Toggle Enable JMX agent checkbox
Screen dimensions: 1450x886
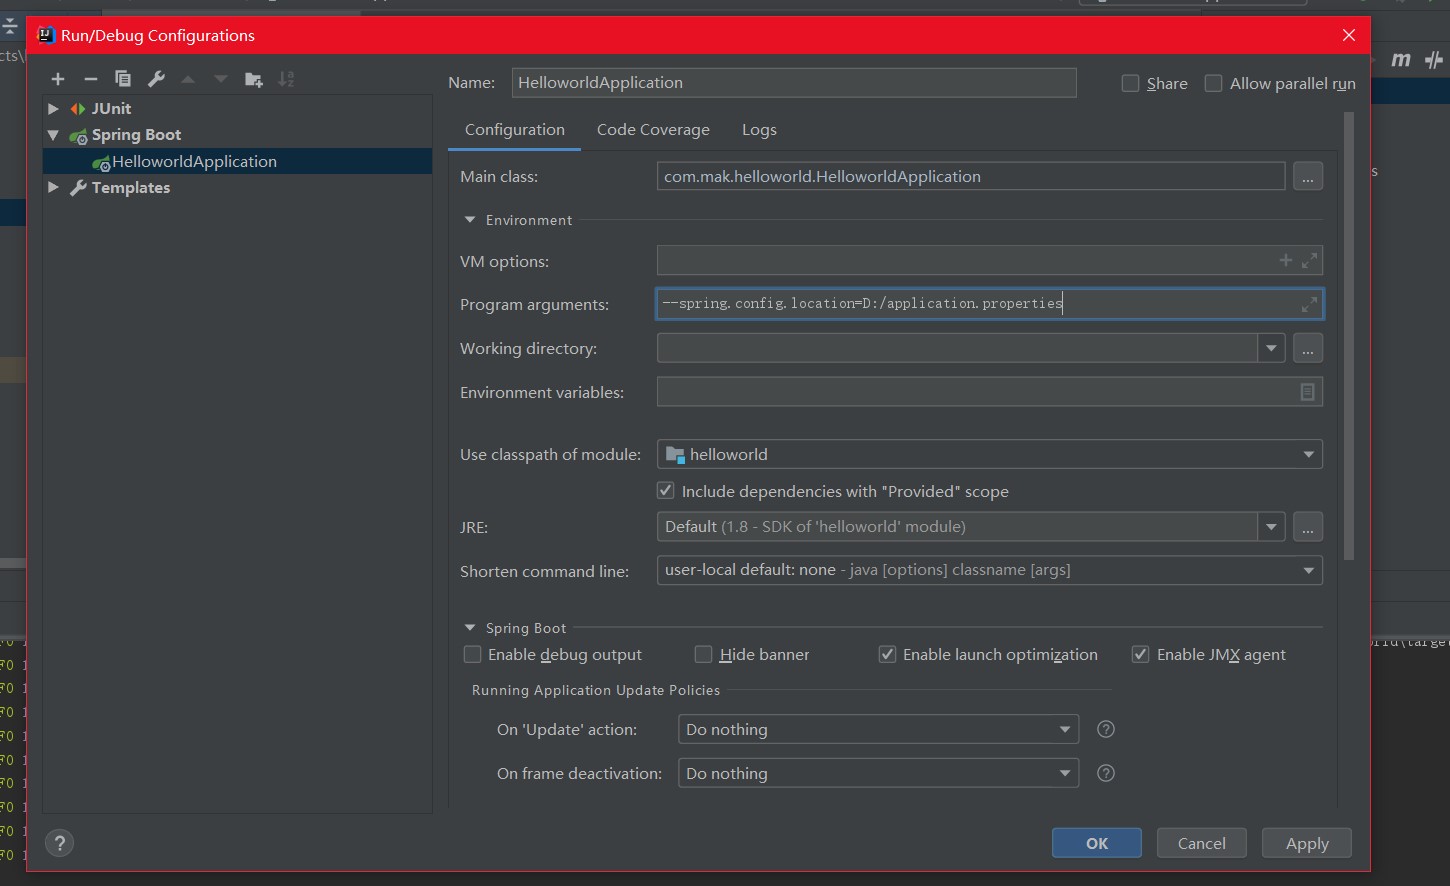click(x=1140, y=655)
